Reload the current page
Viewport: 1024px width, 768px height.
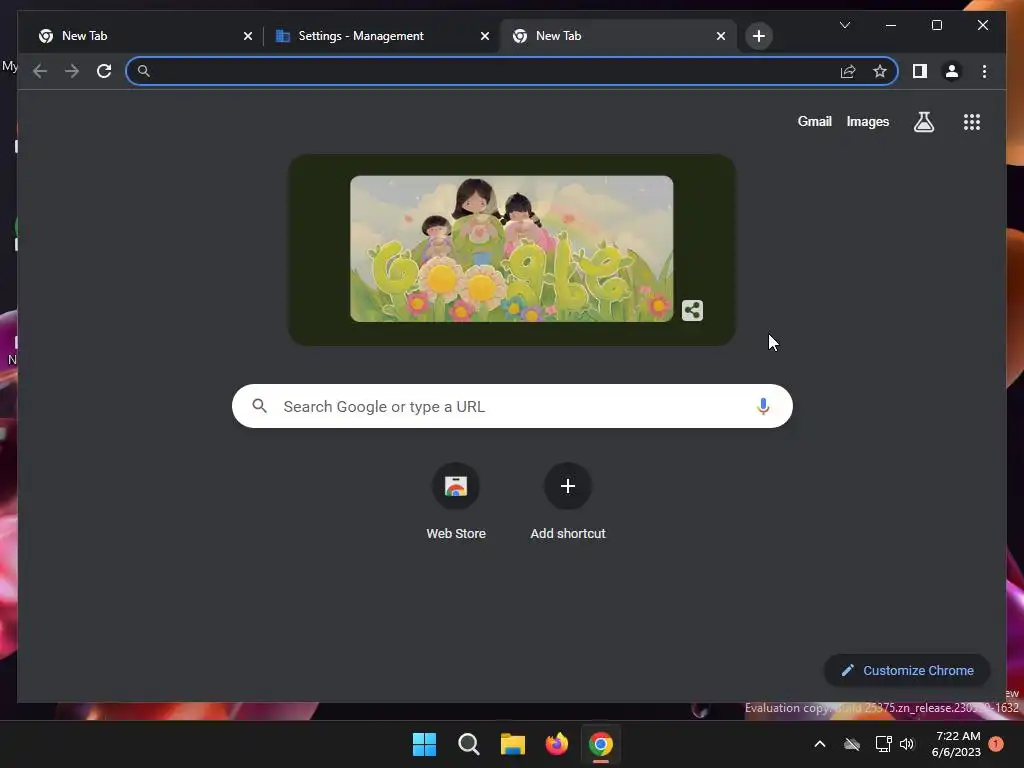pos(104,71)
